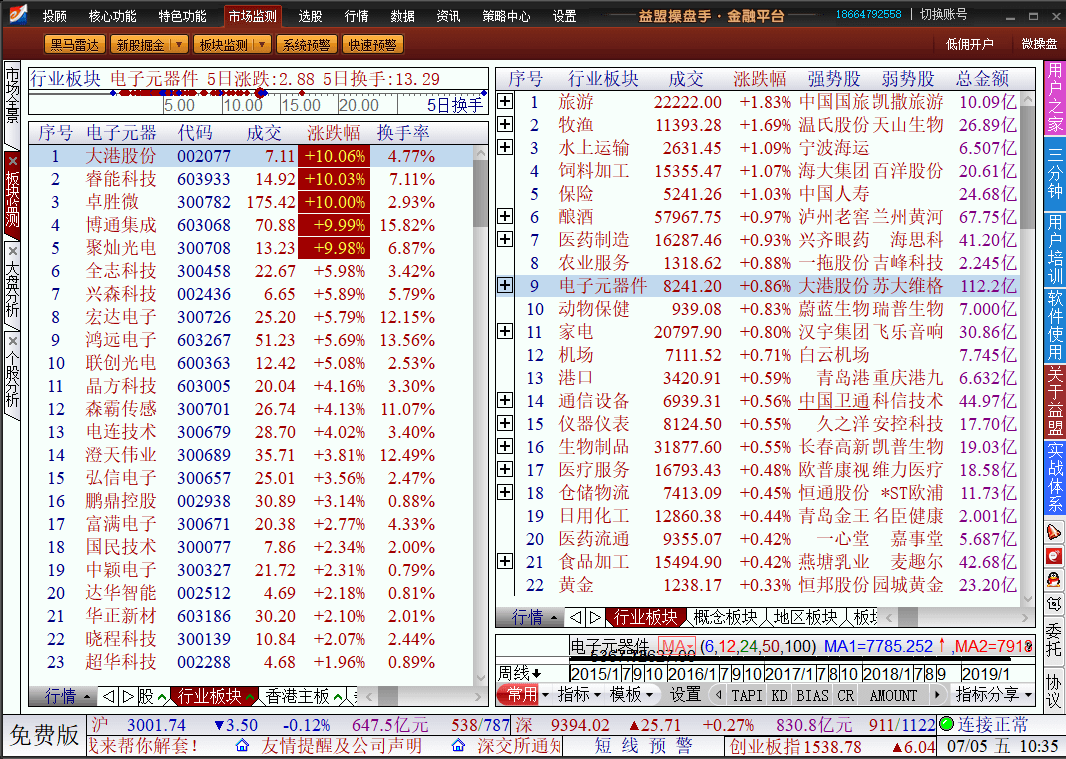Click the screenshot icon above 委托
Image resolution: width=1066 pixels, height=759 pixels.
coord(1053,604)
